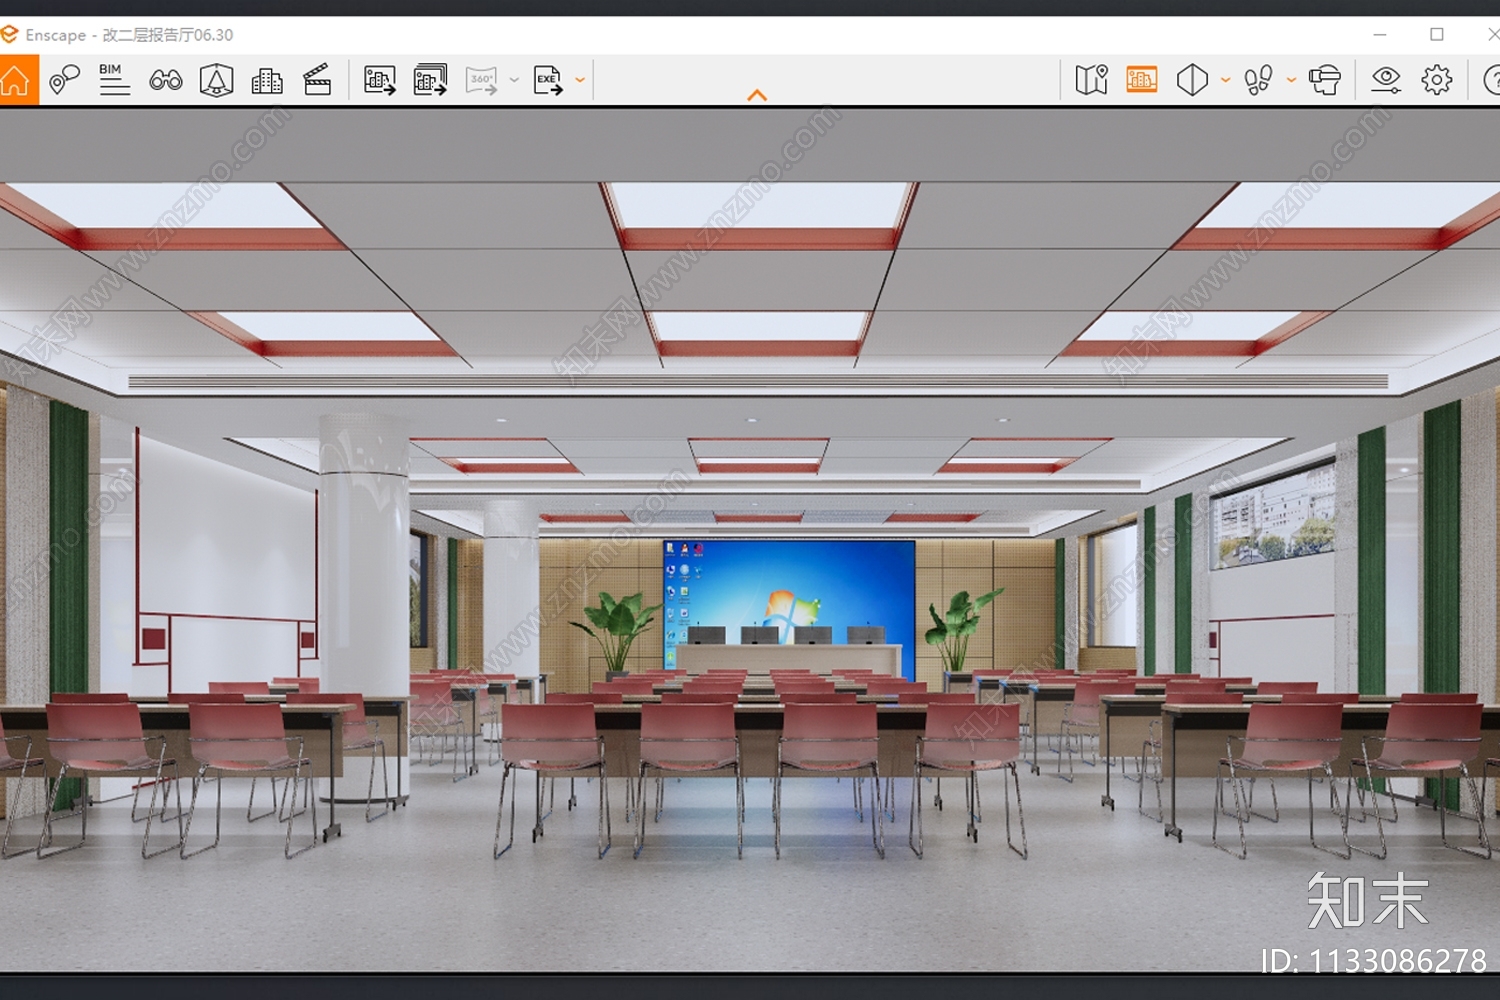Open the collaborative annotations pin icon
The image size is (1500, 1000).
click(64, 80)
